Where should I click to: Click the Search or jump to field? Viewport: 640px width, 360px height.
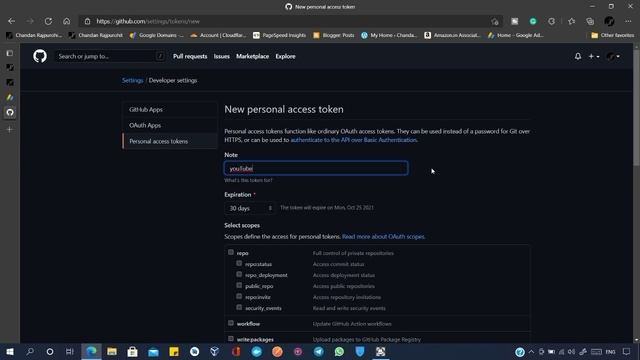coord(110,56)
